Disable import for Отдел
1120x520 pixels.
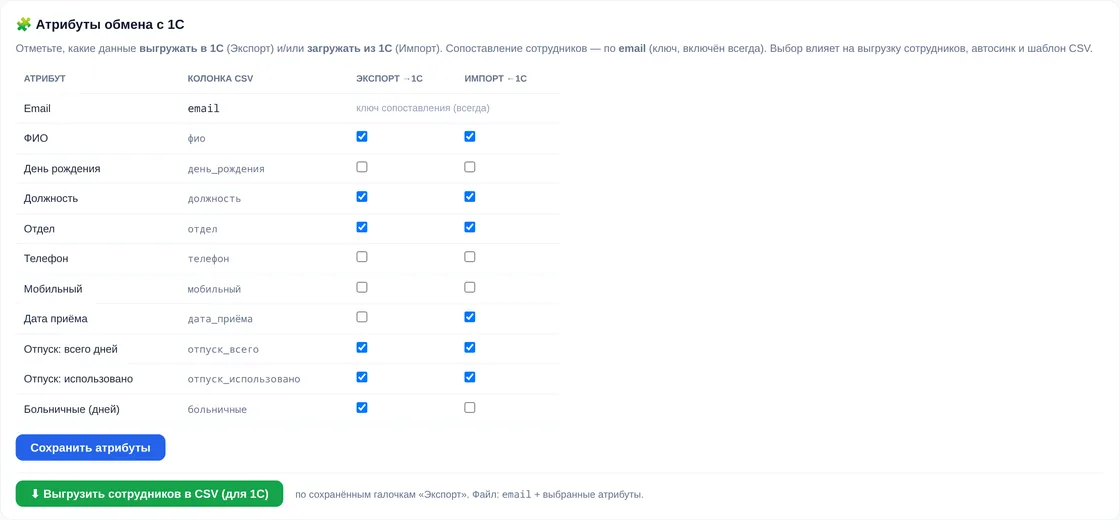tap(469, 227)
